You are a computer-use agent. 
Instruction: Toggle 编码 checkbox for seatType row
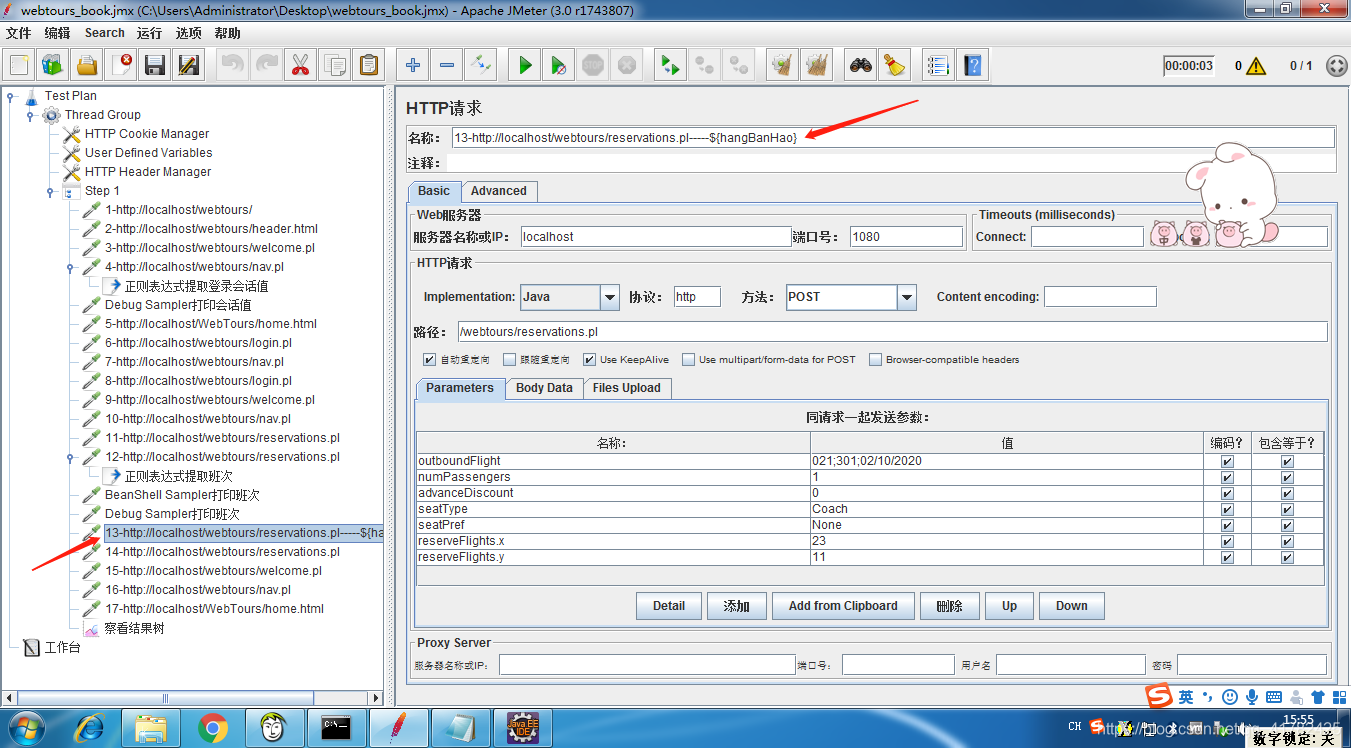click(x=1227, y=509)
